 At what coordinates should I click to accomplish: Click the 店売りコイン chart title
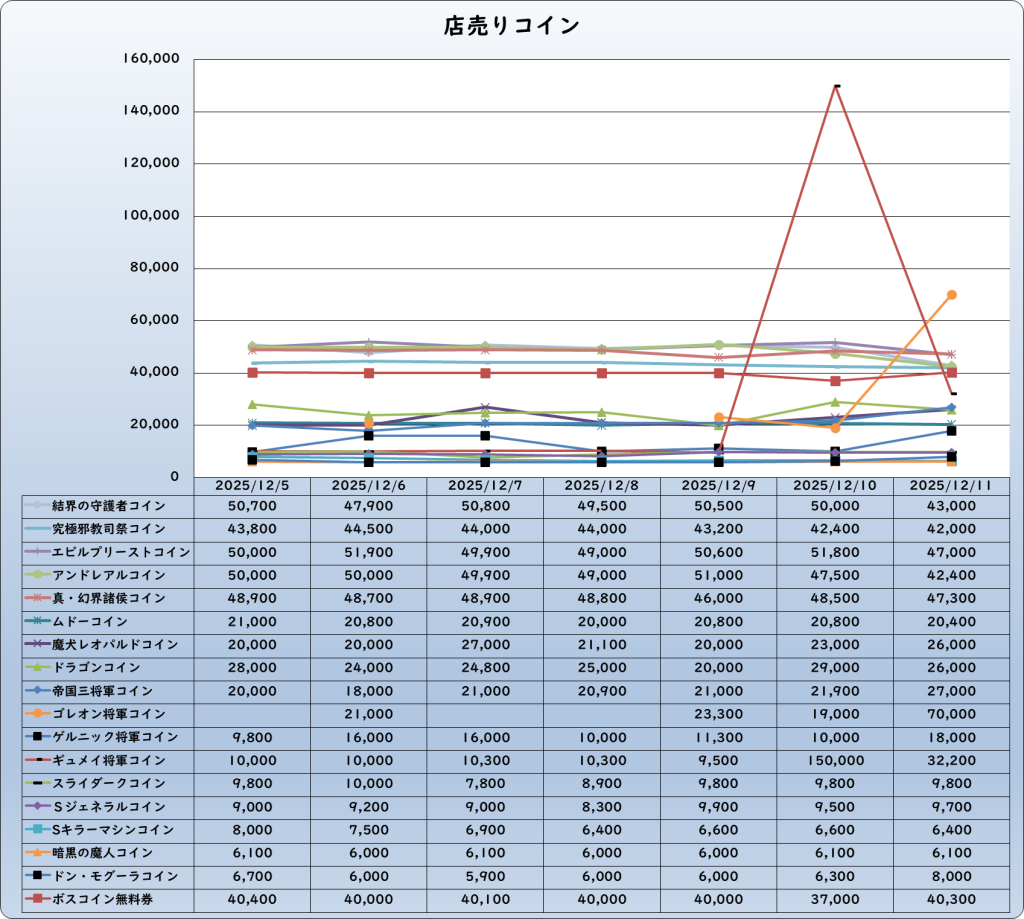point(511,26)
